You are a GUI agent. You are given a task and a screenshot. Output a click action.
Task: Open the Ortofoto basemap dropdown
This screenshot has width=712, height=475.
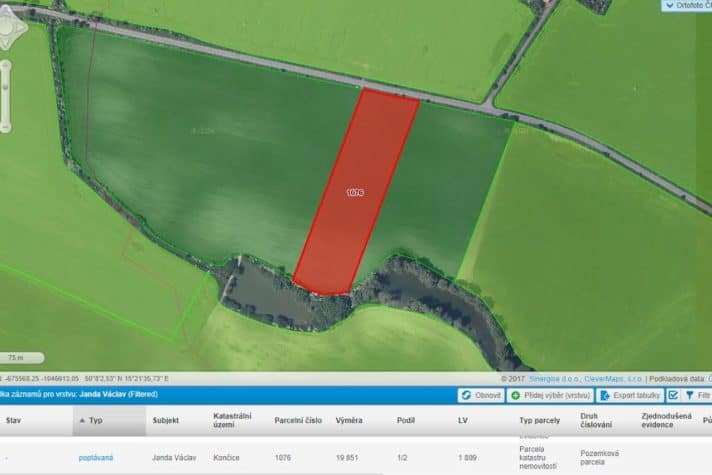[686, 6]
